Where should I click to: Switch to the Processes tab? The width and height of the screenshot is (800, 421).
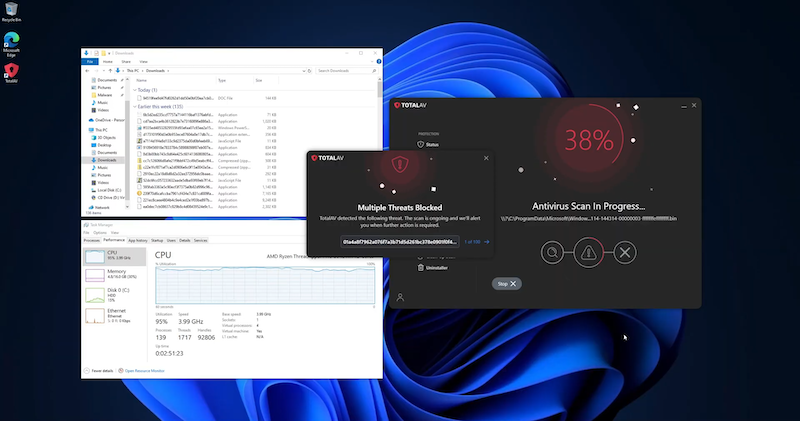92,240
